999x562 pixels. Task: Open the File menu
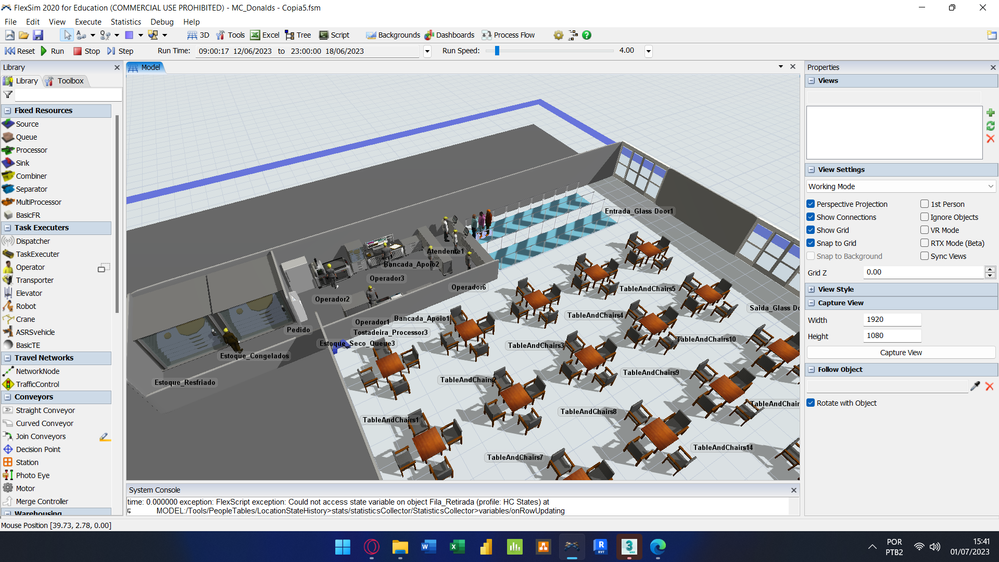click(11, 22)
